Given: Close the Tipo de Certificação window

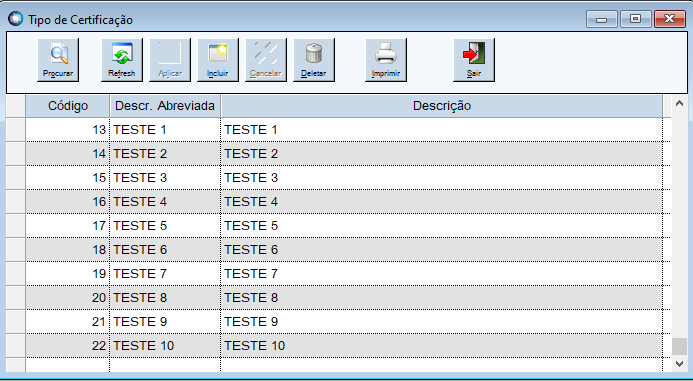Looking at the screenshot, I should coord(670,19).
